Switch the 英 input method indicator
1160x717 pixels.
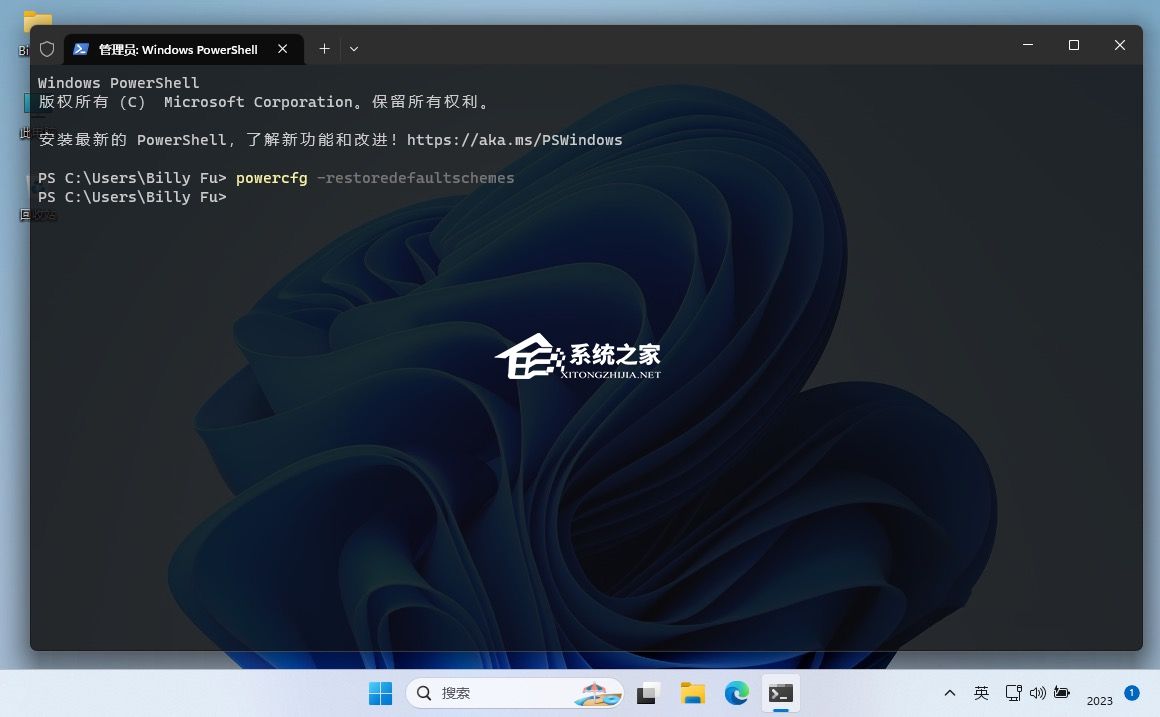(x=981, y=693)
